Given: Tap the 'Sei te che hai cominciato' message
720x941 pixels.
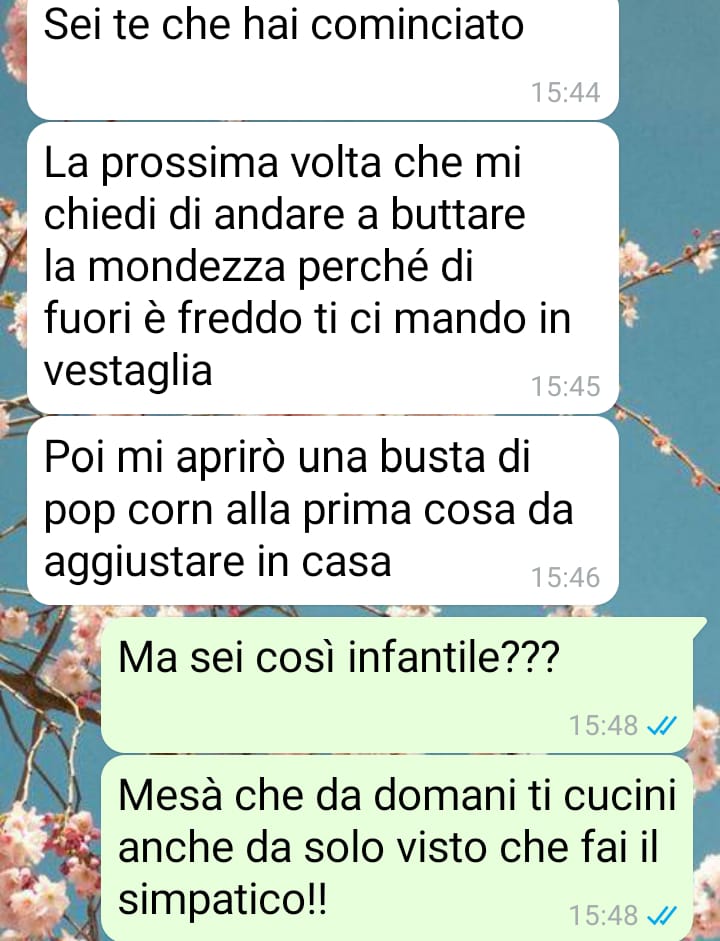Looking at the screenshot, I should pos(323,59).
